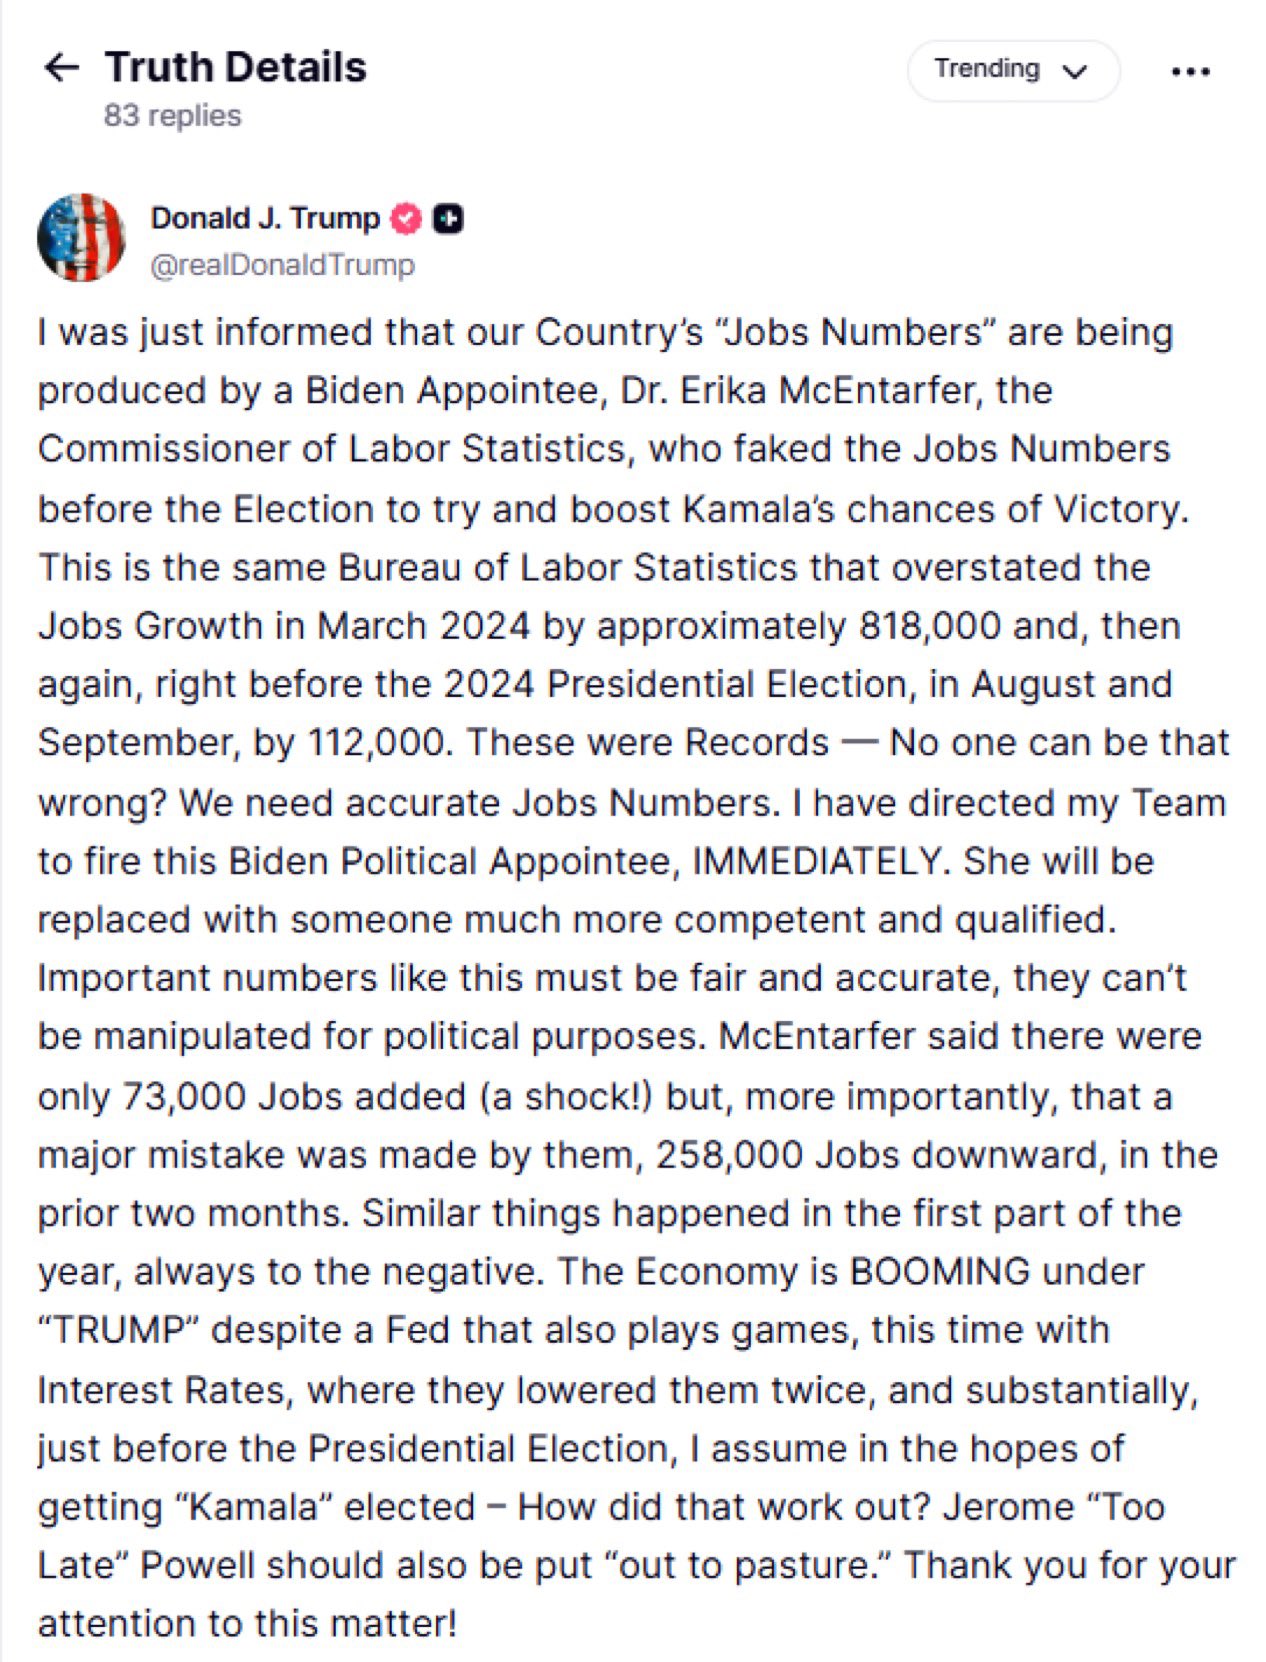The image size is (1266, 1662).
Task: Click the black plus badge after the name
Action: coord(447,218)
